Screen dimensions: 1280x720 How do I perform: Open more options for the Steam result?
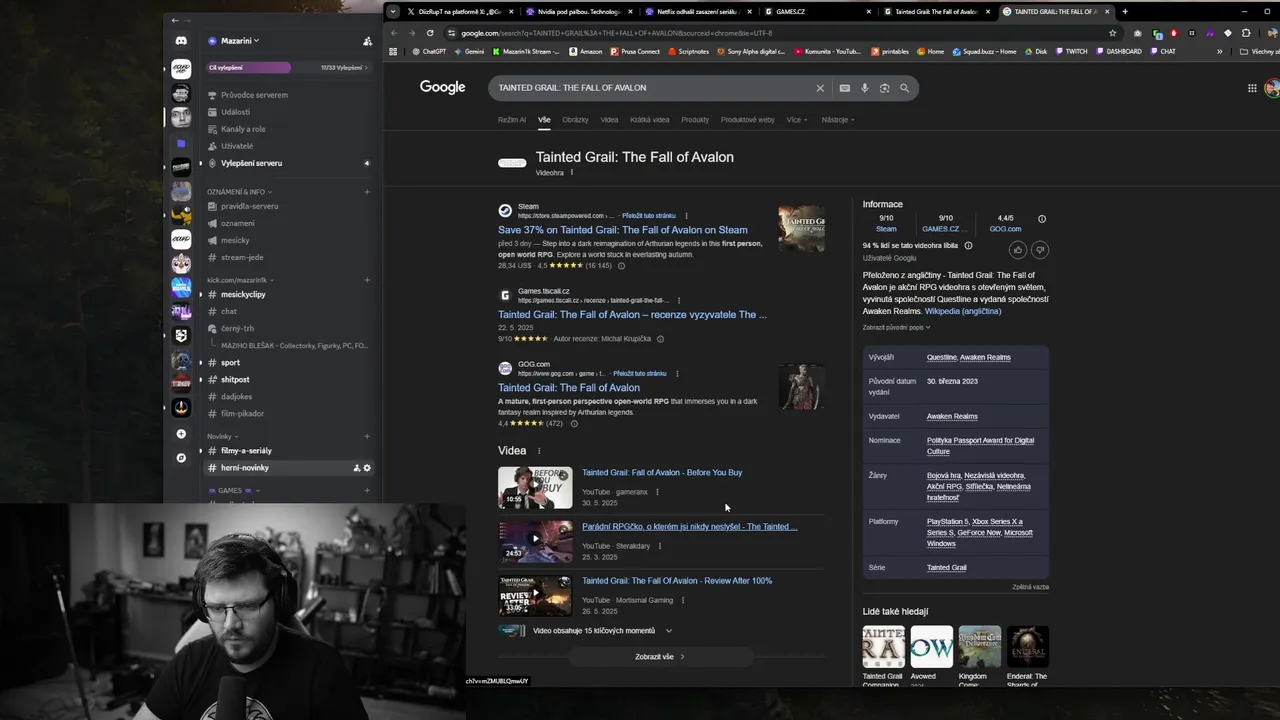(x=686, y=216)
